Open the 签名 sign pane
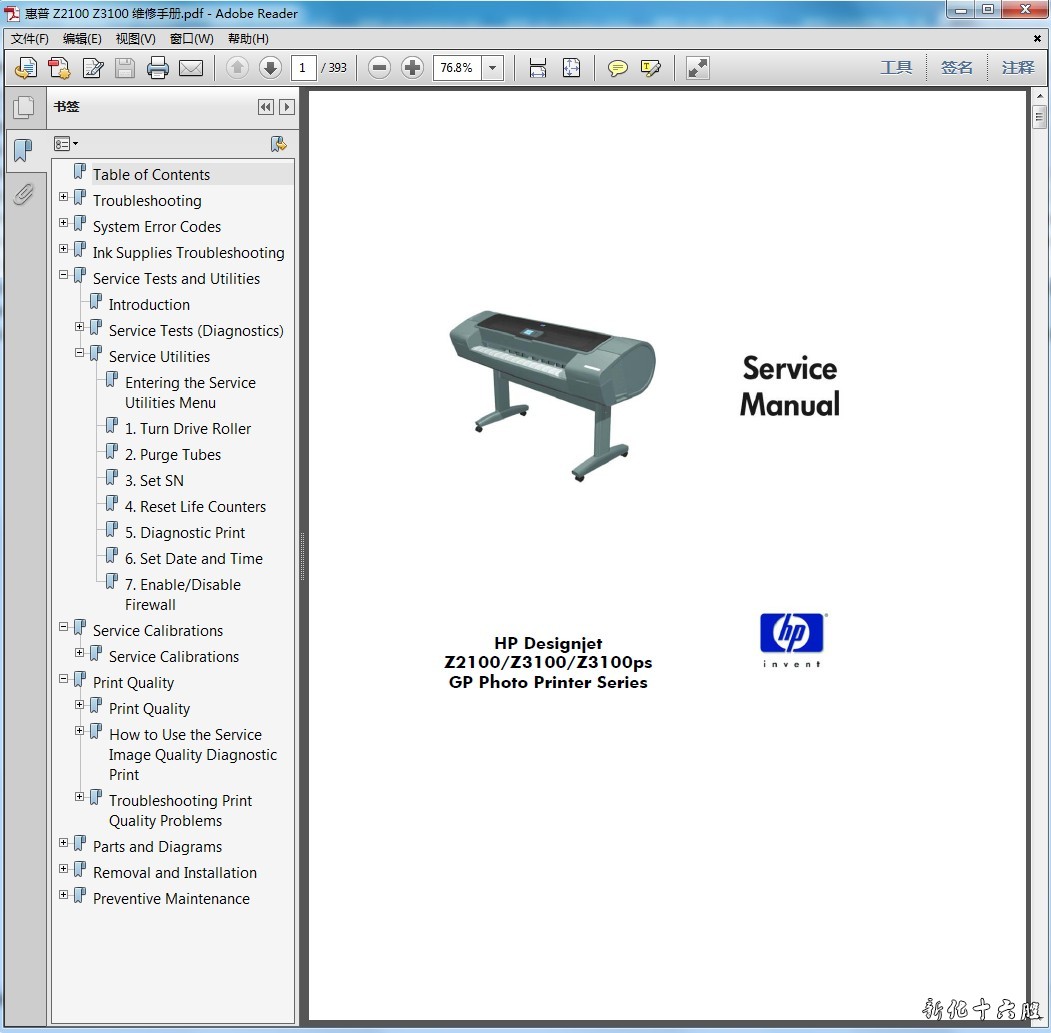Viewport: 1051px width, 1033px height. pos(957,68)
